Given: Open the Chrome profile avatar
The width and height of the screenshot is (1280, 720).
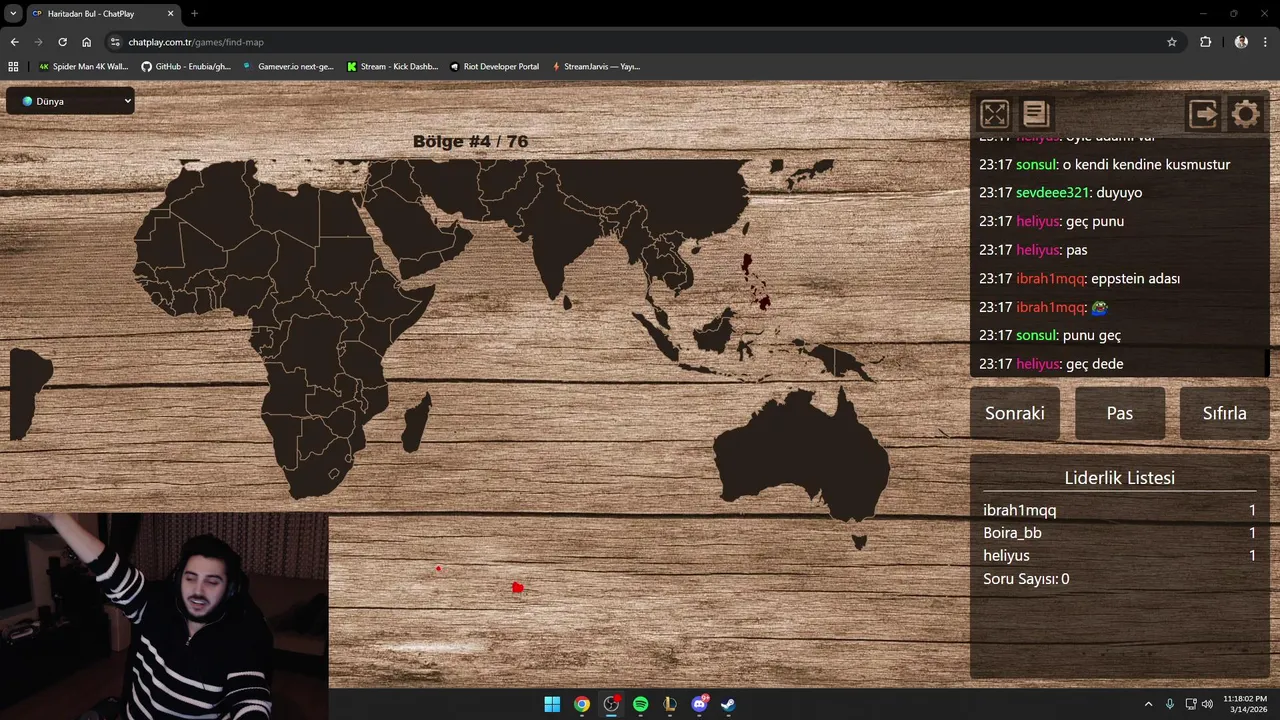Looking at the screenshot, I should (x=1241, y=42).
